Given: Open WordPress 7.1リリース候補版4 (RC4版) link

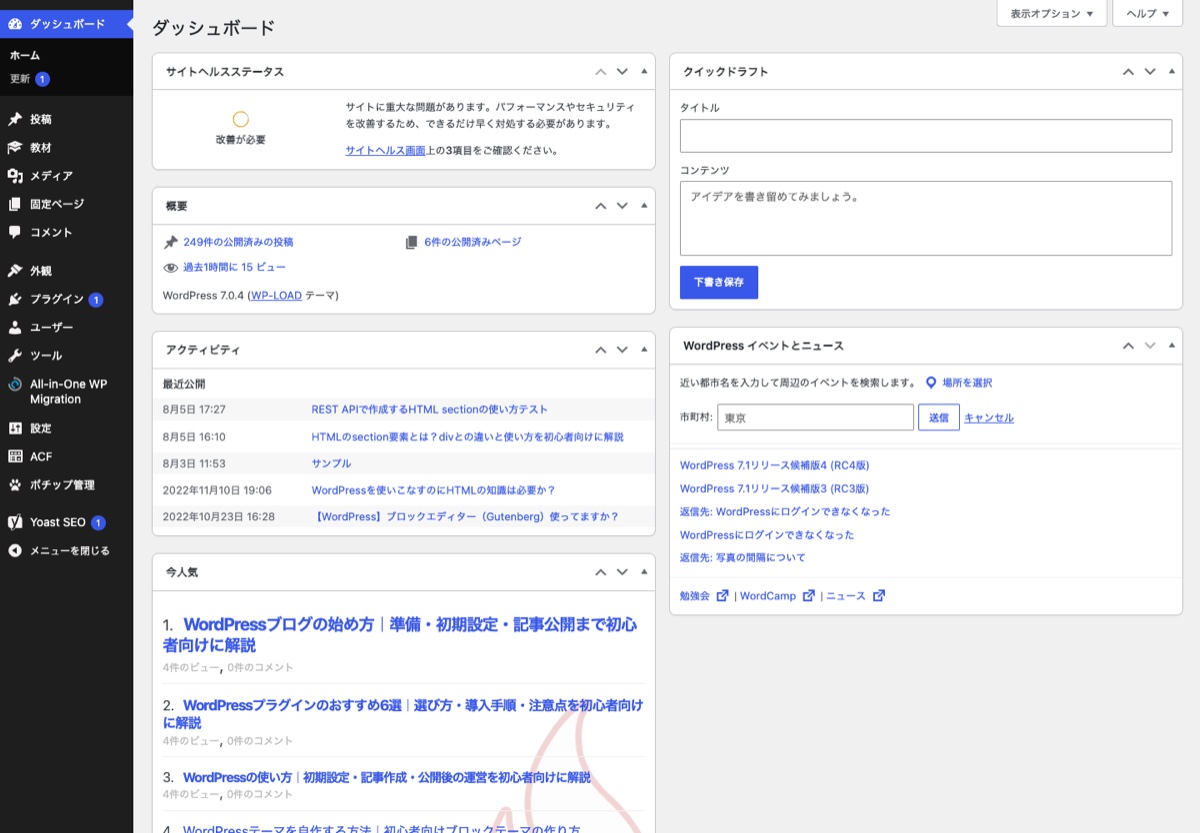Looking at the screenshot, I should (775, 466).
